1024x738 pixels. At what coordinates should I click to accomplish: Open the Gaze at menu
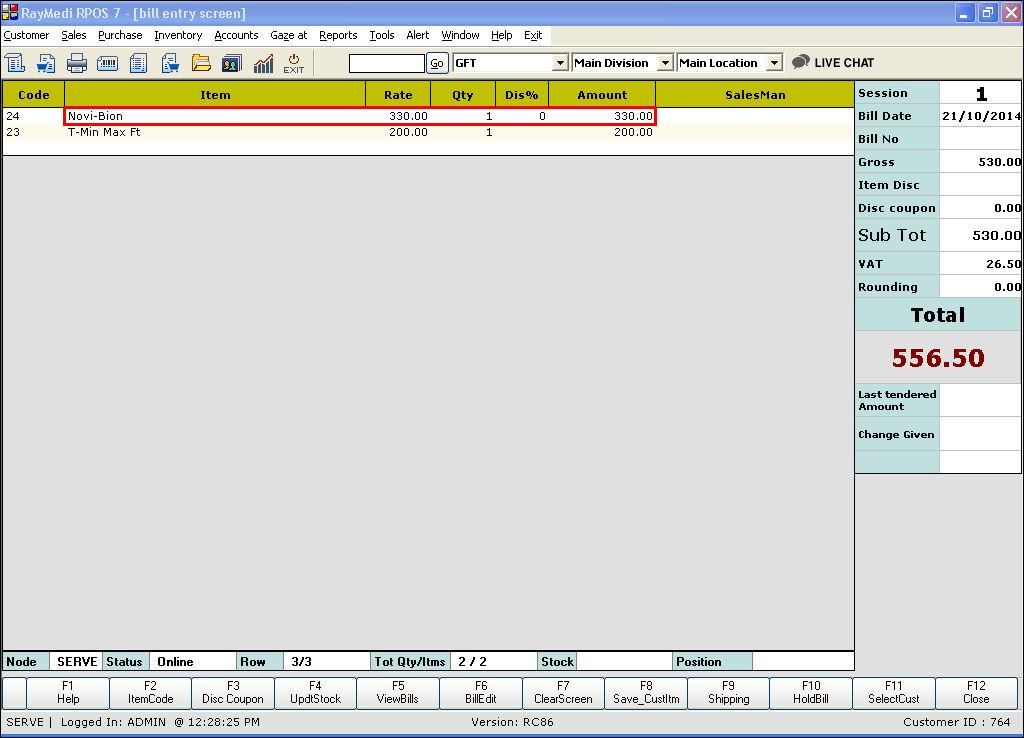click(x=289, y=35)
